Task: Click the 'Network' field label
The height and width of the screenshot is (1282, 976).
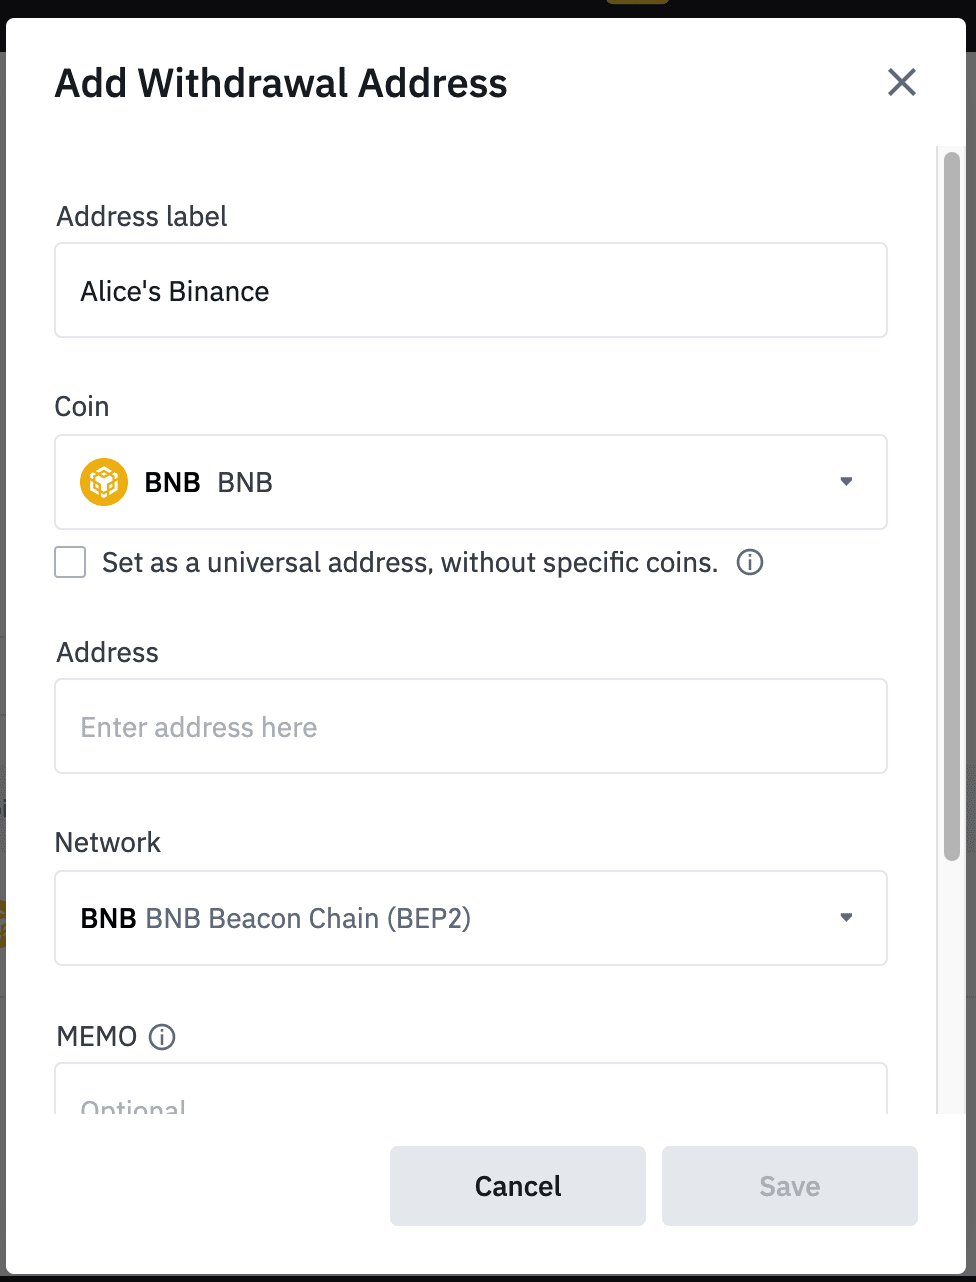Action: click(108, 842)
